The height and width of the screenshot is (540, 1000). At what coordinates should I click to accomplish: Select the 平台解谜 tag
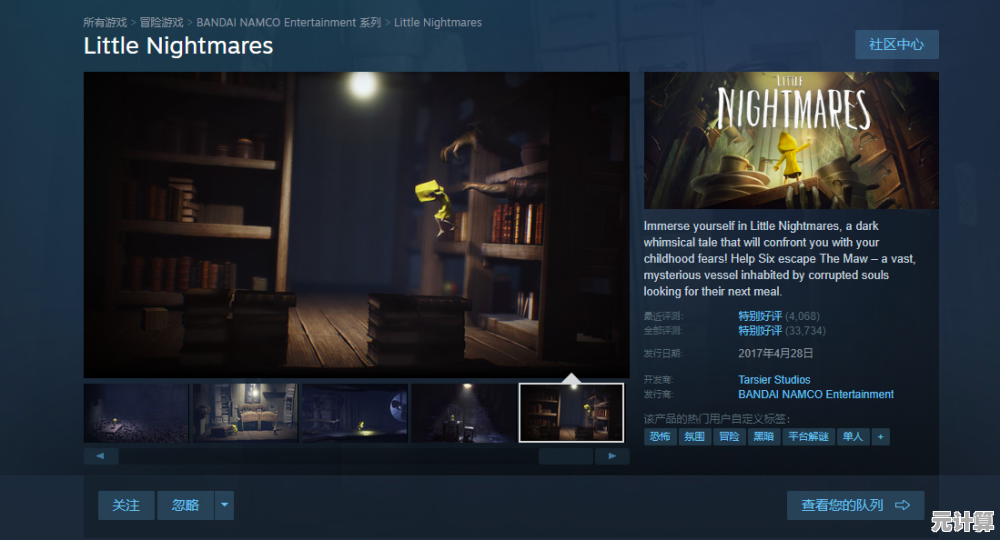[x=808, y=437]
